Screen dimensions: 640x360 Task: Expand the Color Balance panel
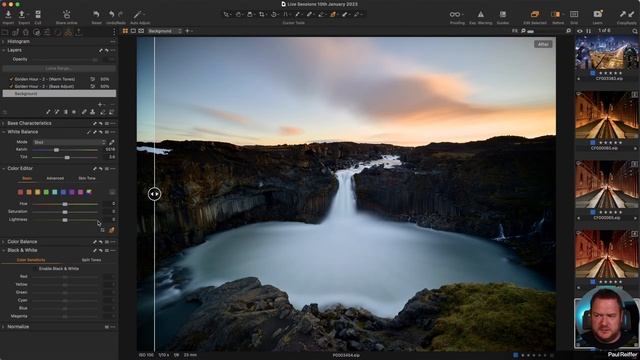[x=4, y=242]
